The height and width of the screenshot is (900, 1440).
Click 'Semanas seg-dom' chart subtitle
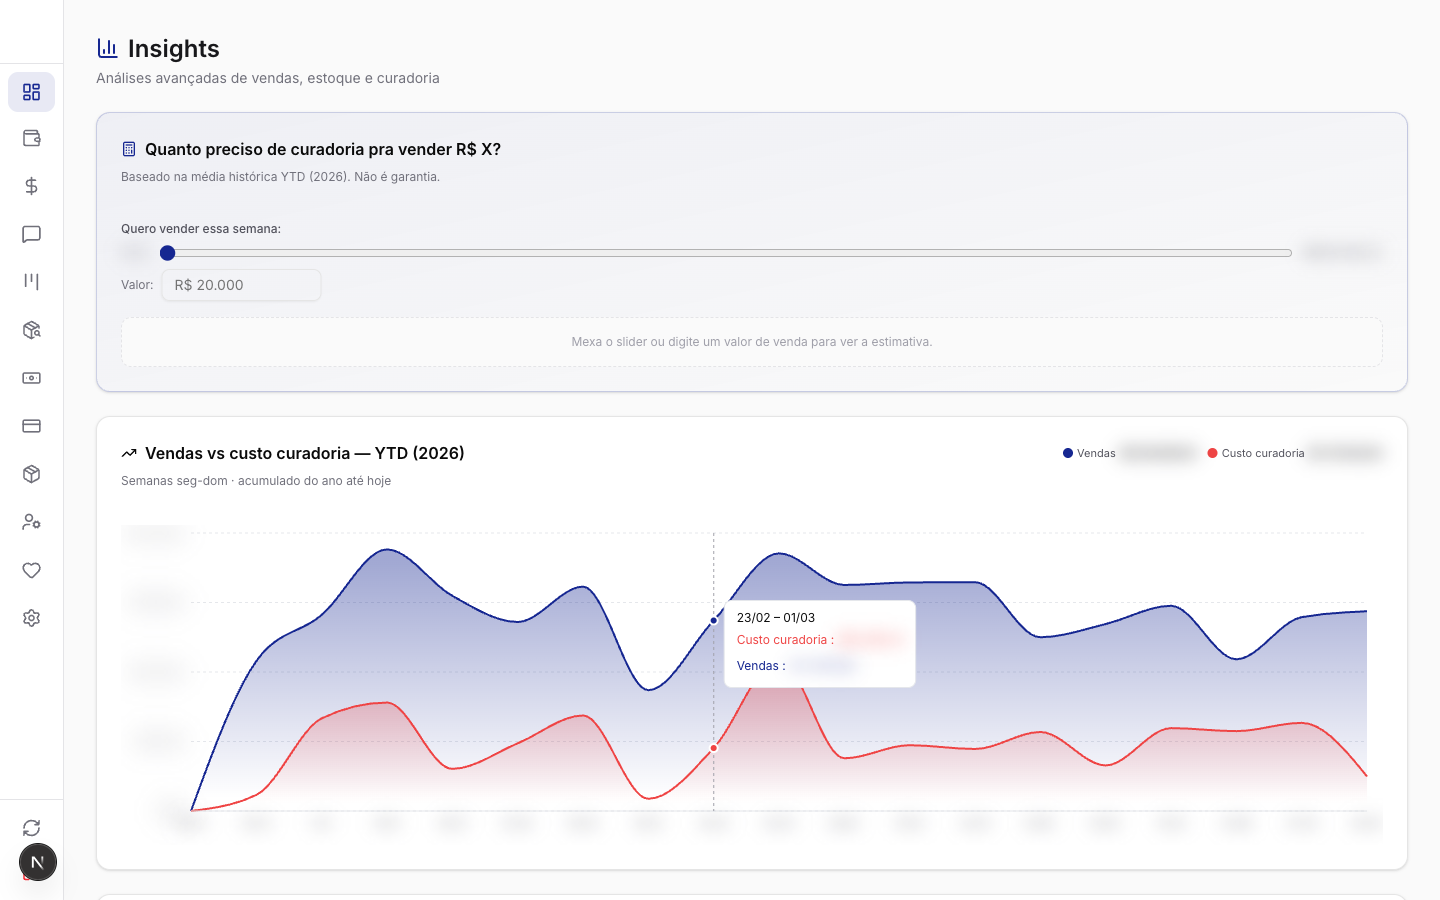(x=256, y=481)
